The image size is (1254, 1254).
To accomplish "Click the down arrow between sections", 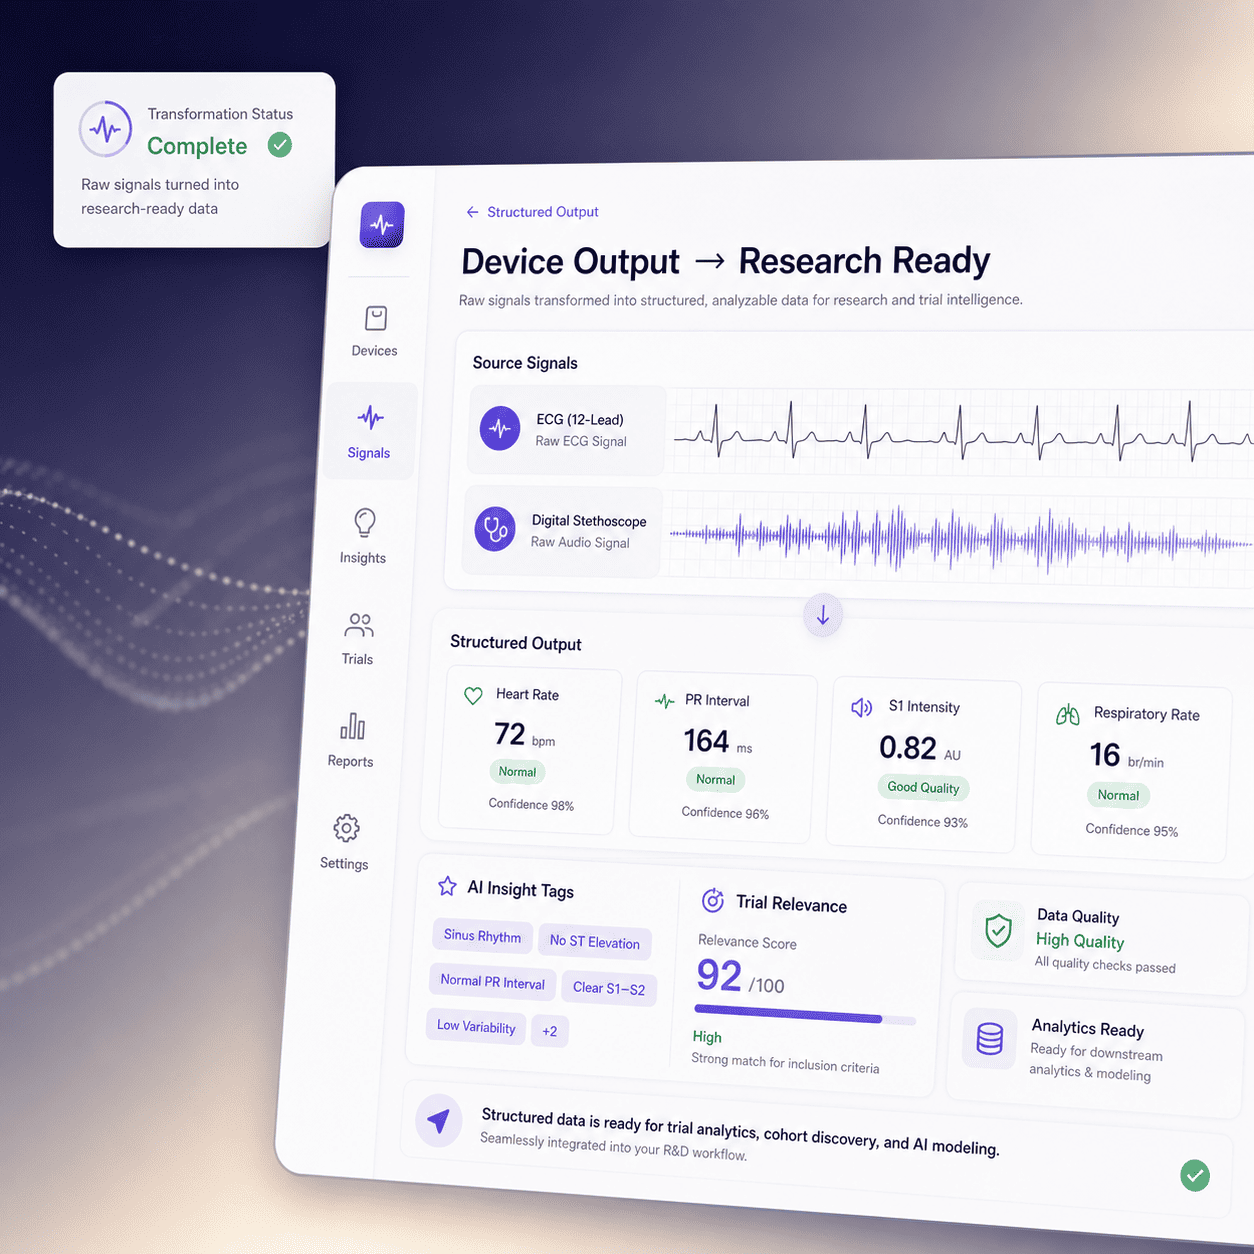I will tap(823, 616).
